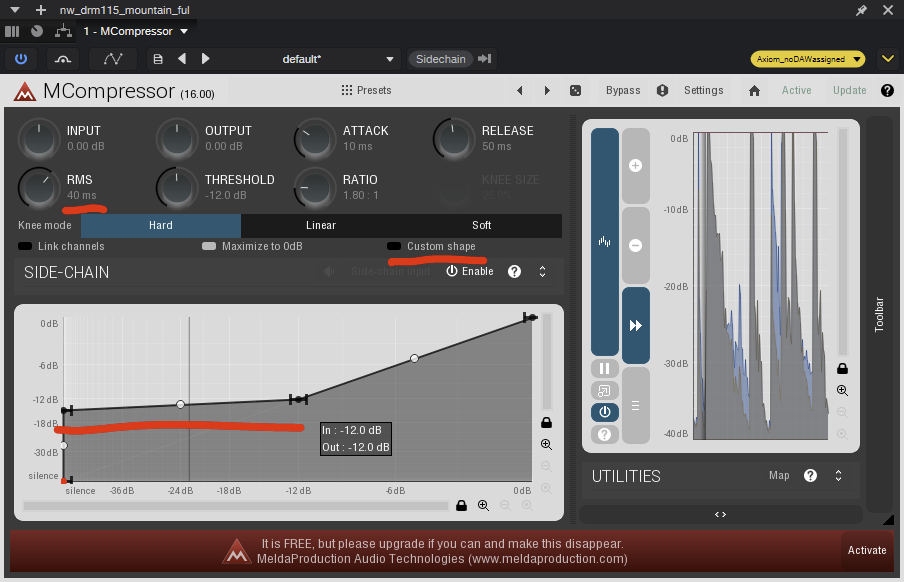Click the popup window icon below pause
Image resolution: width=904 pixels, height=582 pixels.
point(605,390)
